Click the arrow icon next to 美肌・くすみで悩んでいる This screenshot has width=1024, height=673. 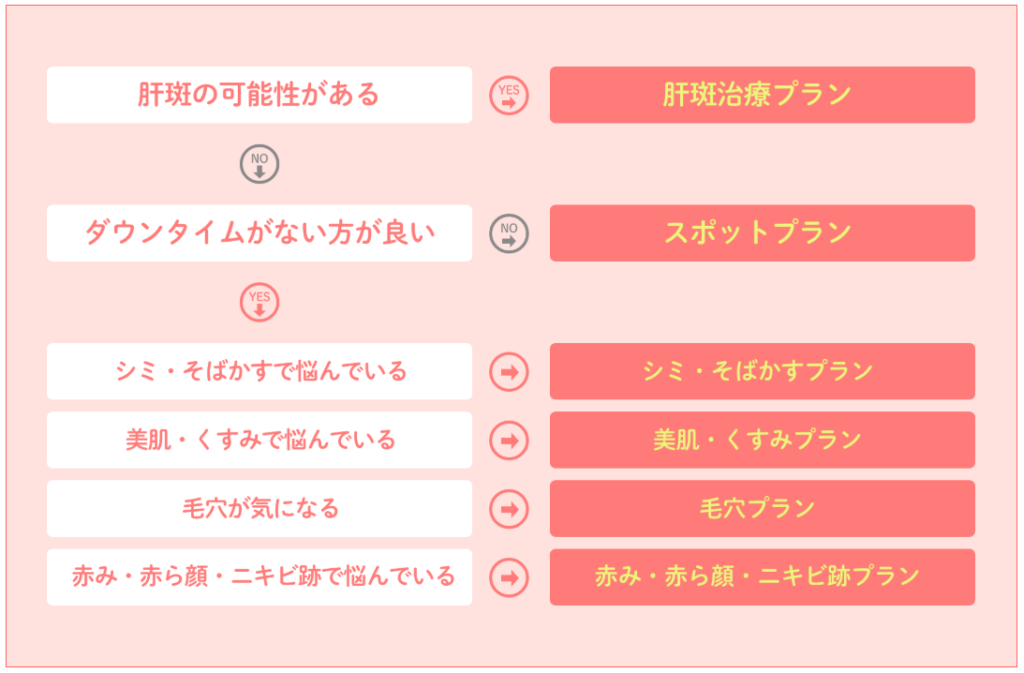pyautogui.click(x=509, y=441)
